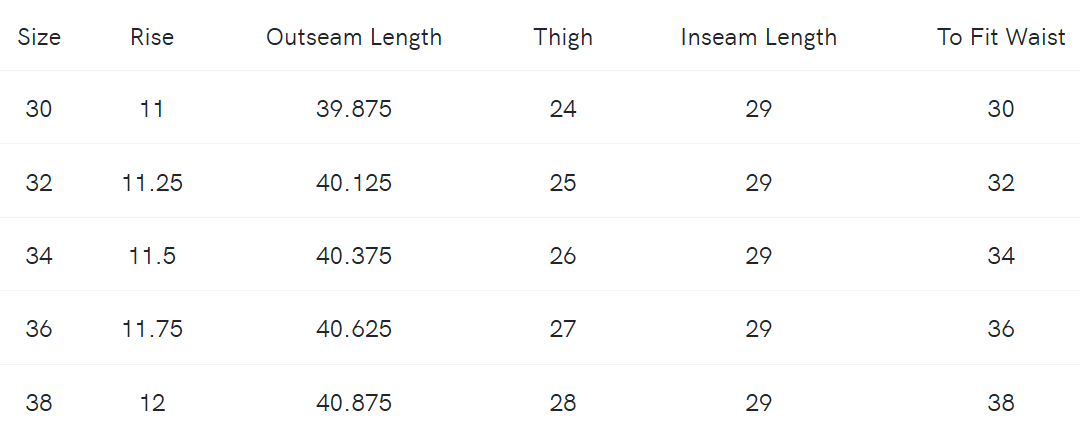The width and height of the screenshot is (1080, 435).
Task: Click the thigh value 28
Action: pos(563,403)
